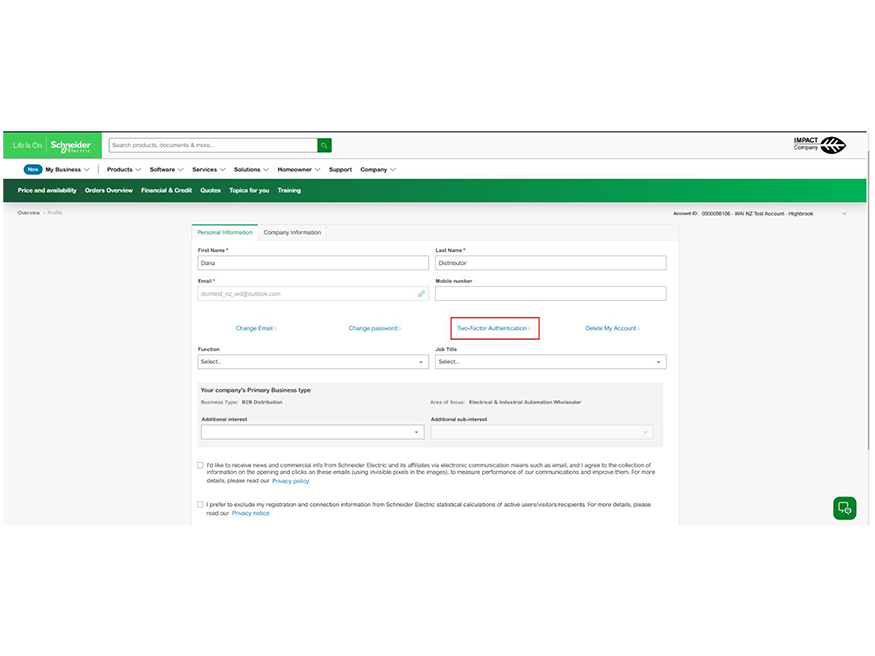Open the Additional interest dropdown
This screenshot has width=875, height=656.
pos(312,432)
